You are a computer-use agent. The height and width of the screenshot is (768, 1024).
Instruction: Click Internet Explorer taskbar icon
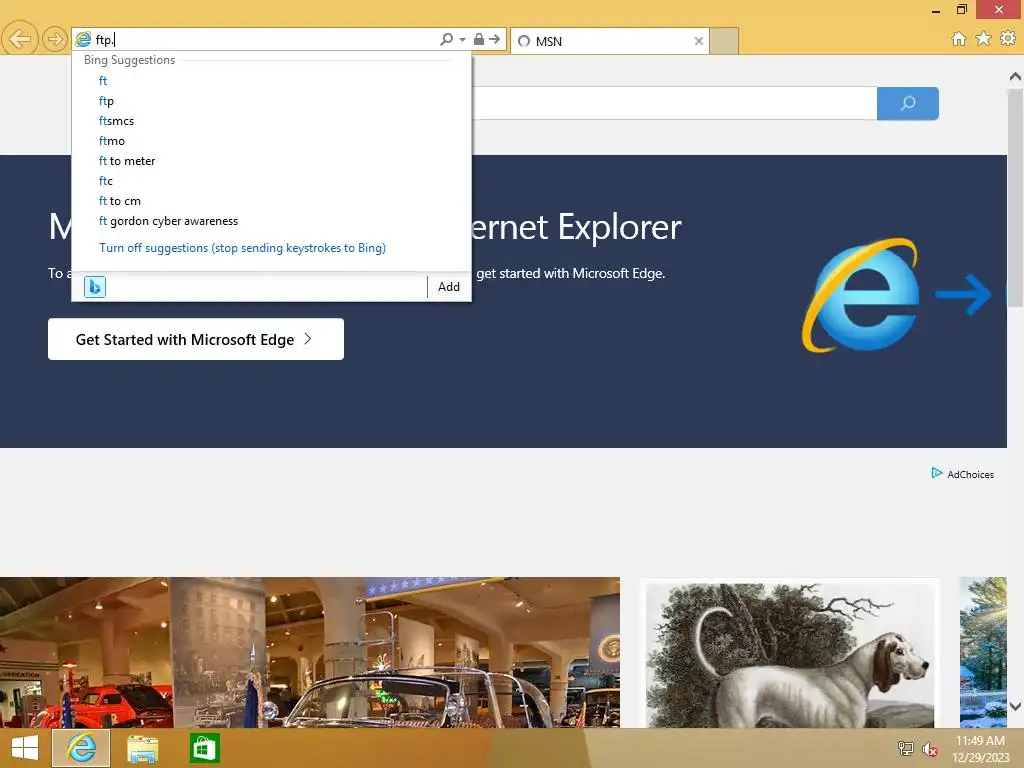81,748
